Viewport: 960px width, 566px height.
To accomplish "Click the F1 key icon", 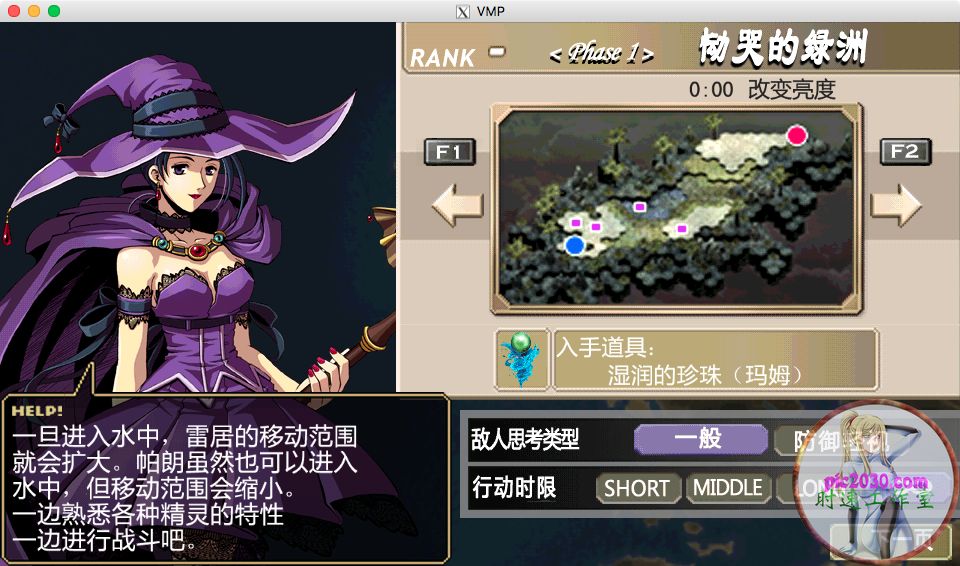I will (449, 151).
